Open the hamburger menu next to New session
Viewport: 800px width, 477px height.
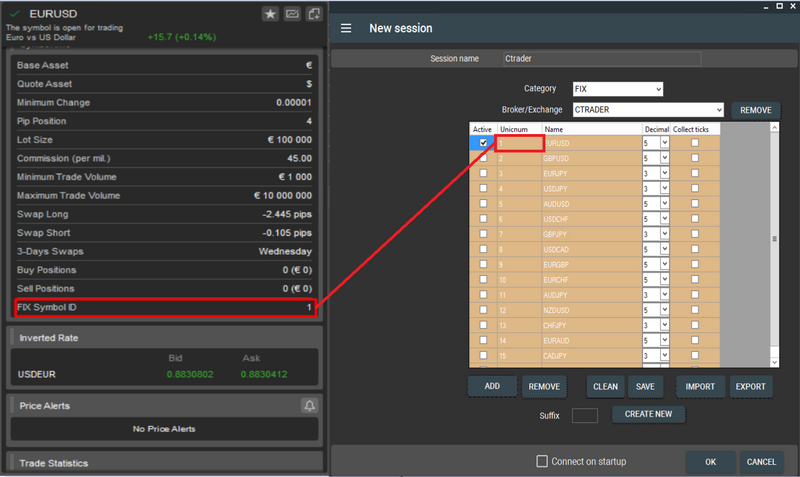click(346, 28)
